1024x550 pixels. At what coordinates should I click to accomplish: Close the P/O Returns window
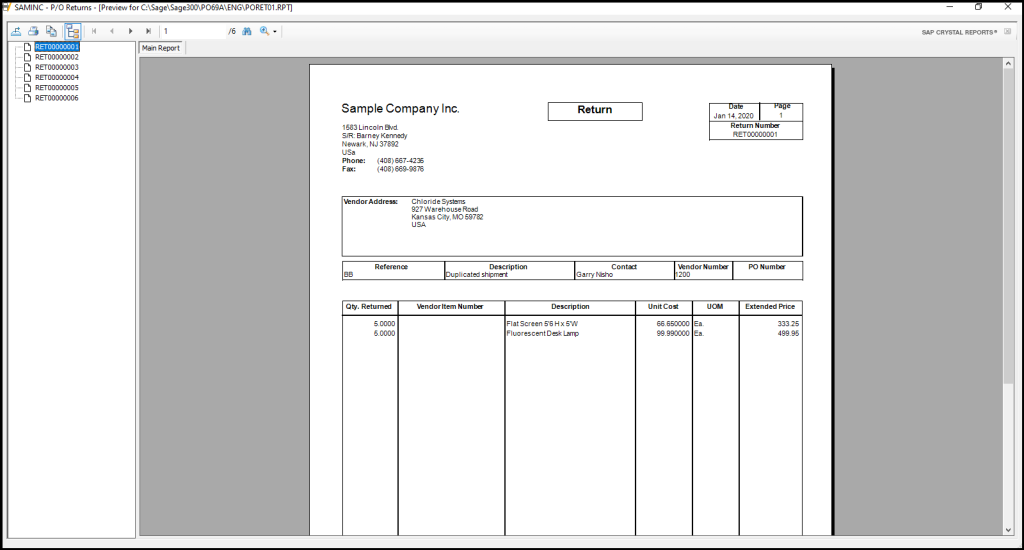pyautogui.click(x=1008, y=7)
